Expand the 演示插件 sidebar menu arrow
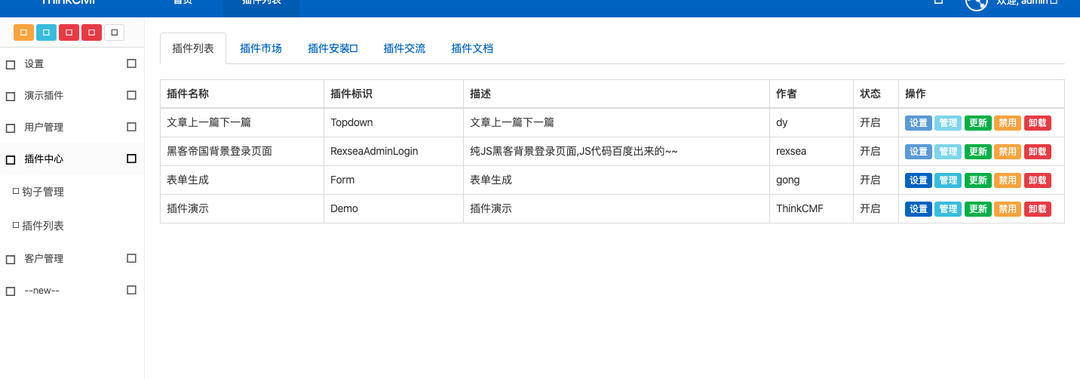The image size is (1080, 379). (x=132, y=95)
